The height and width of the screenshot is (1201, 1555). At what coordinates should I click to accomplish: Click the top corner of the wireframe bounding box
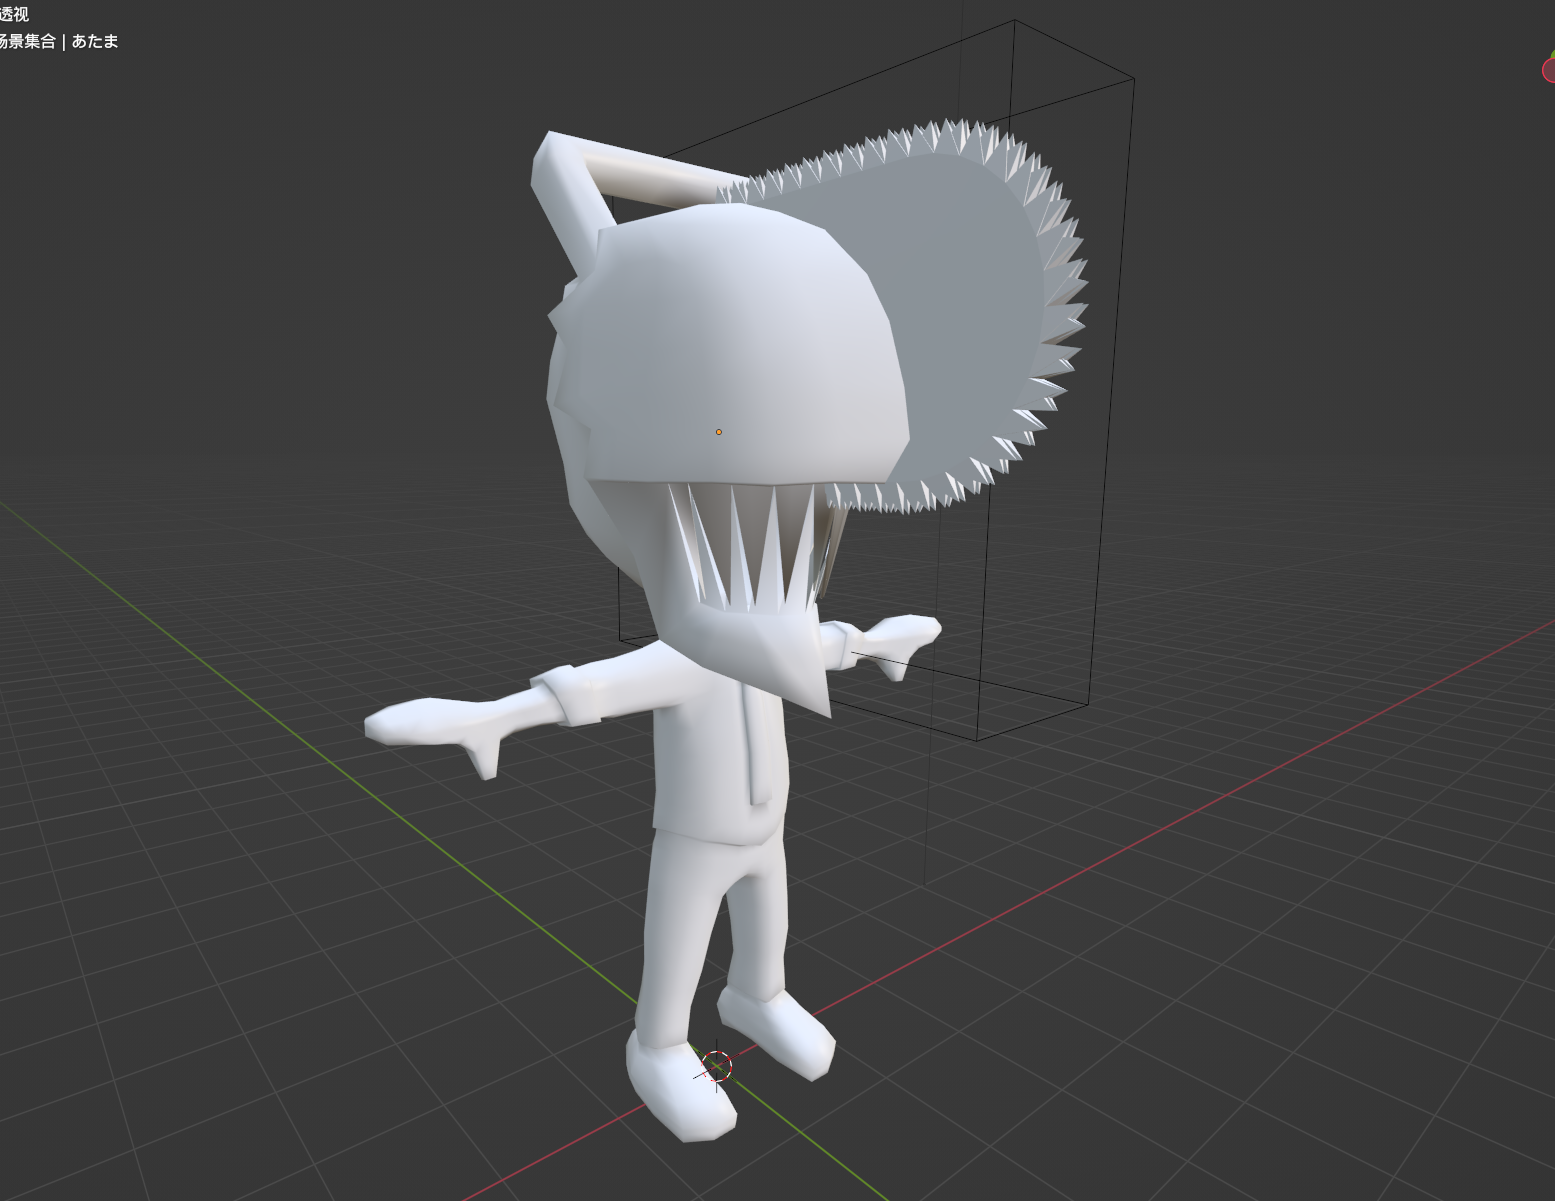pyautogui.click(x=1014, y=20)
